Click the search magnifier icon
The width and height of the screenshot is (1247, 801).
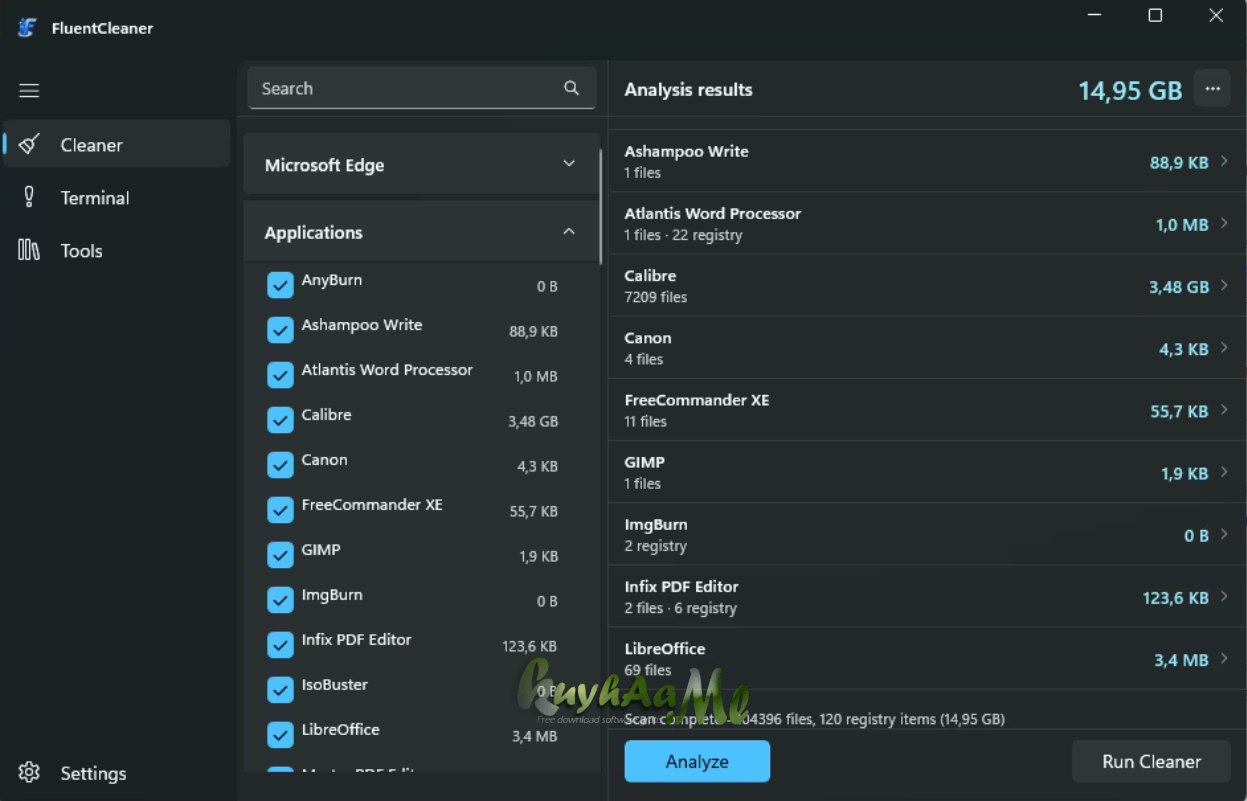pos(571,88)
